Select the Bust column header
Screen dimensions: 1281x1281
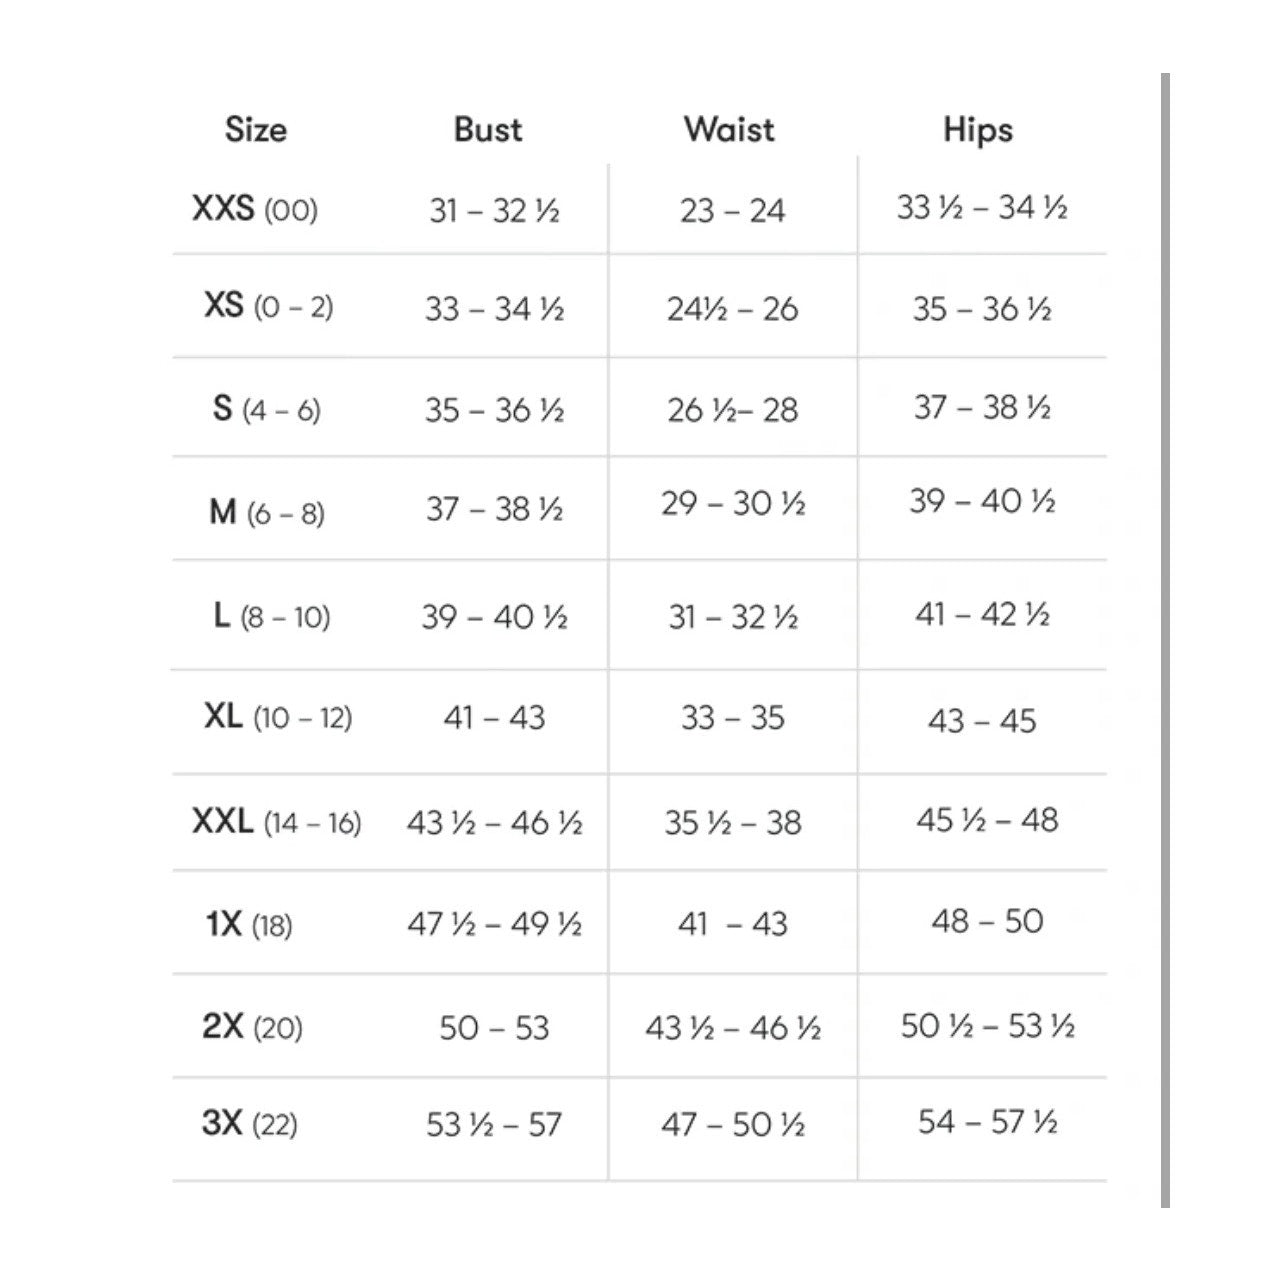tap(488, 129)
